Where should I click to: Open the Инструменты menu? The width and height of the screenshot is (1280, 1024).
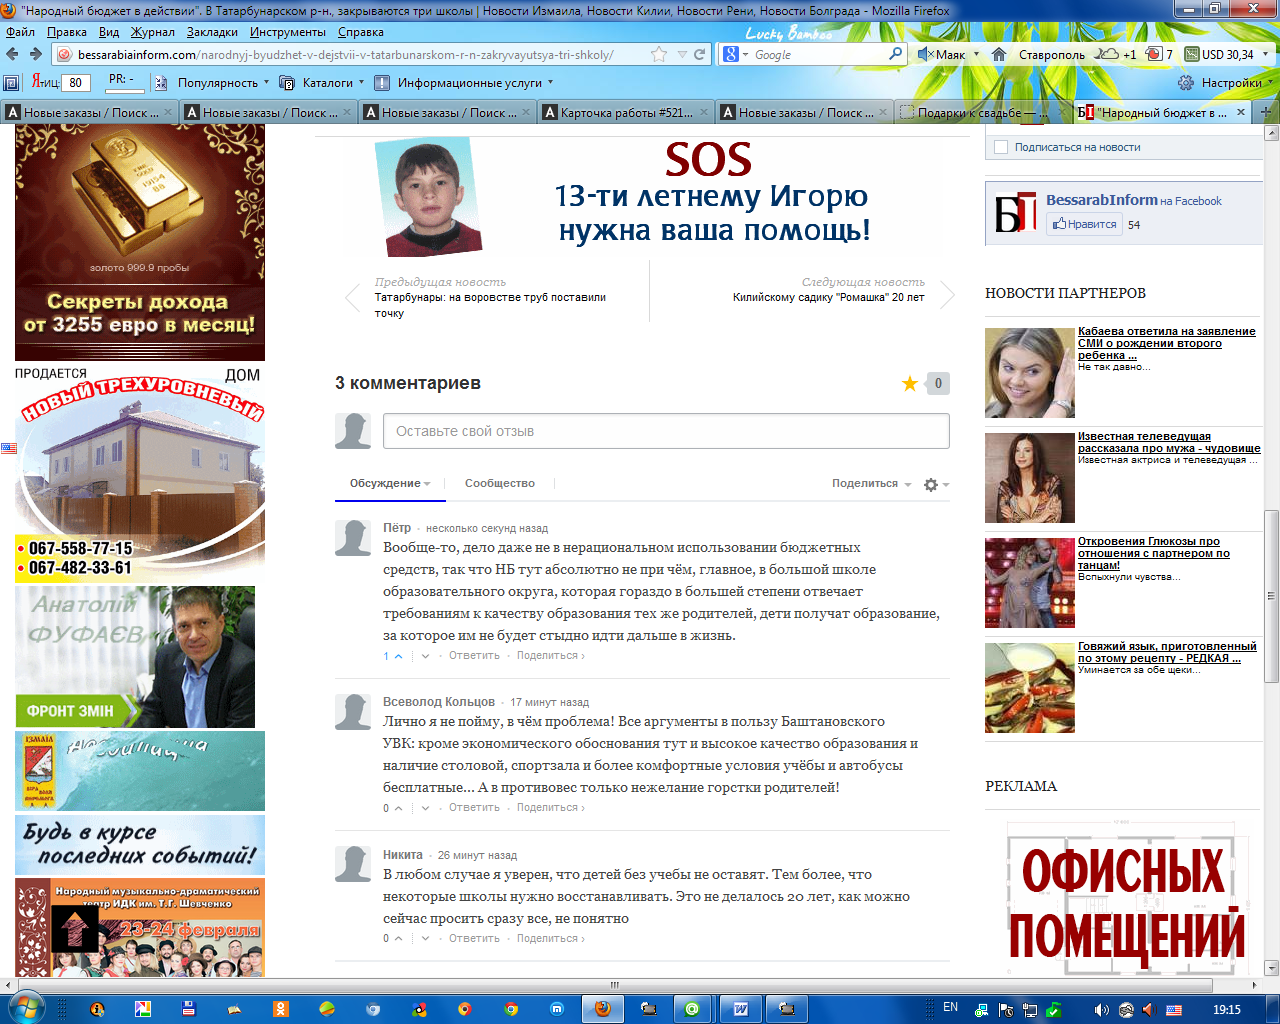point(288,32)
